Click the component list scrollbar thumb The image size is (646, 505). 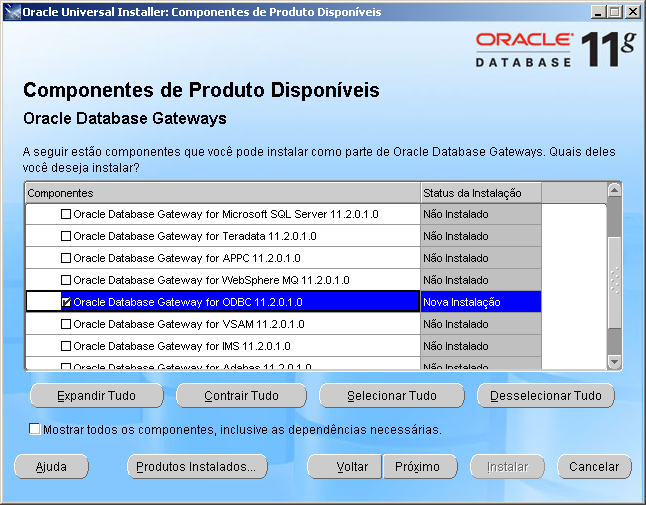click(x=614, y=283)
